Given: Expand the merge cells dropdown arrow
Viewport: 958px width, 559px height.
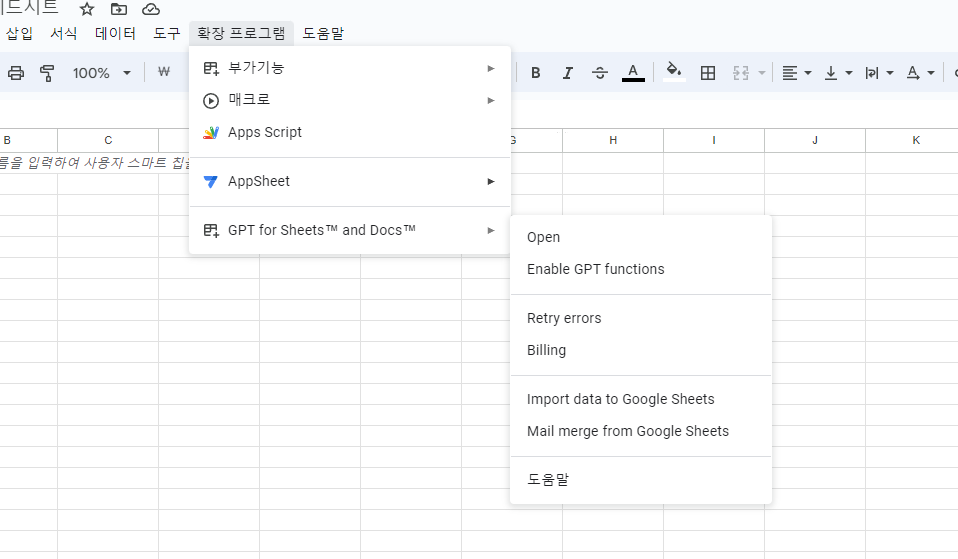Looking at the screenshot, I should click(x=762, y=73).
